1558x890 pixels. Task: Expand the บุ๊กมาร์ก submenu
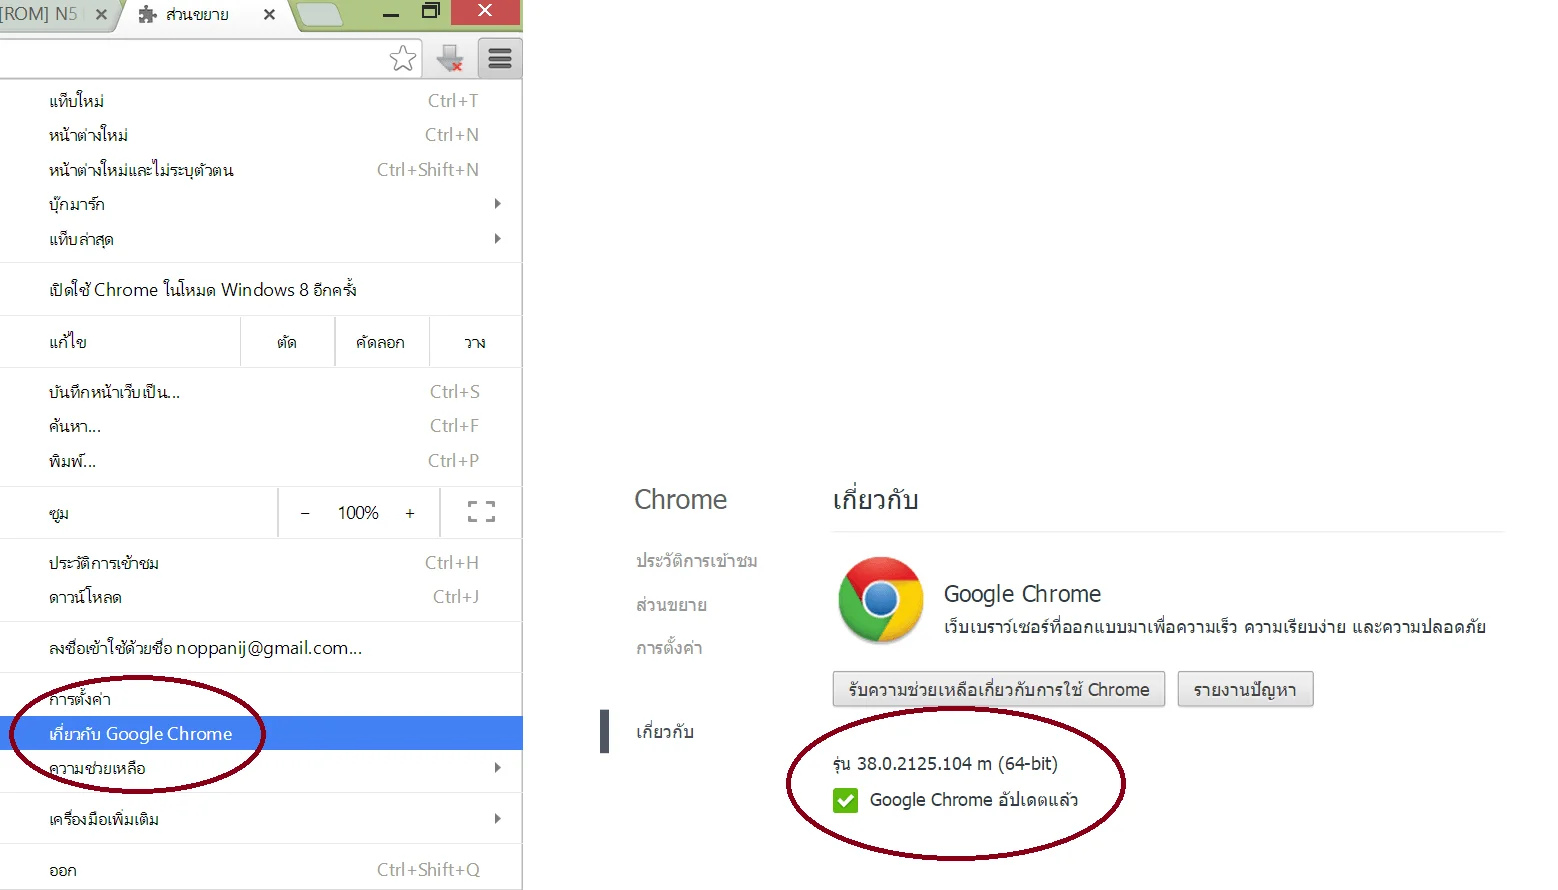[261, 204]
